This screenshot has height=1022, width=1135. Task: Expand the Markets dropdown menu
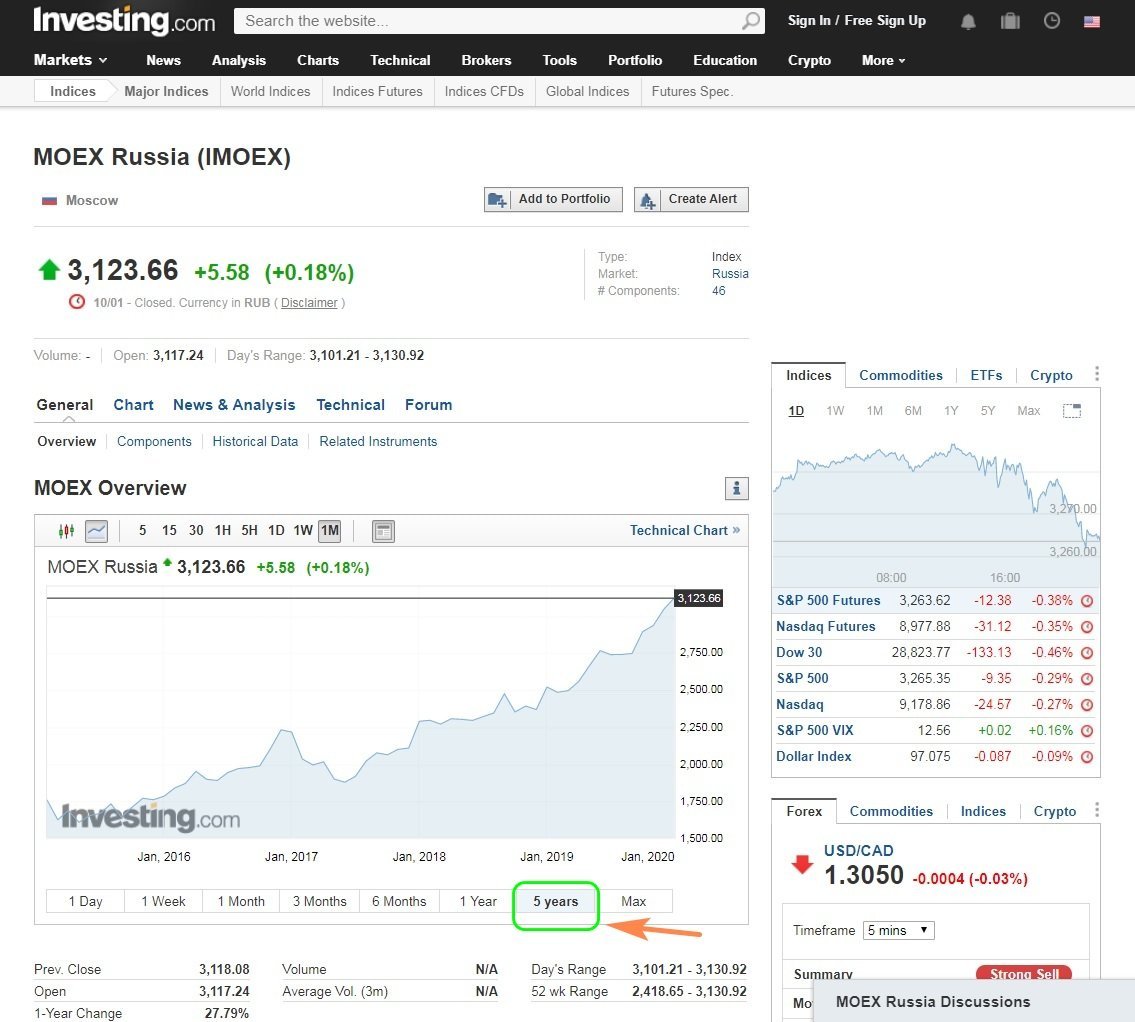coord(70,60)
